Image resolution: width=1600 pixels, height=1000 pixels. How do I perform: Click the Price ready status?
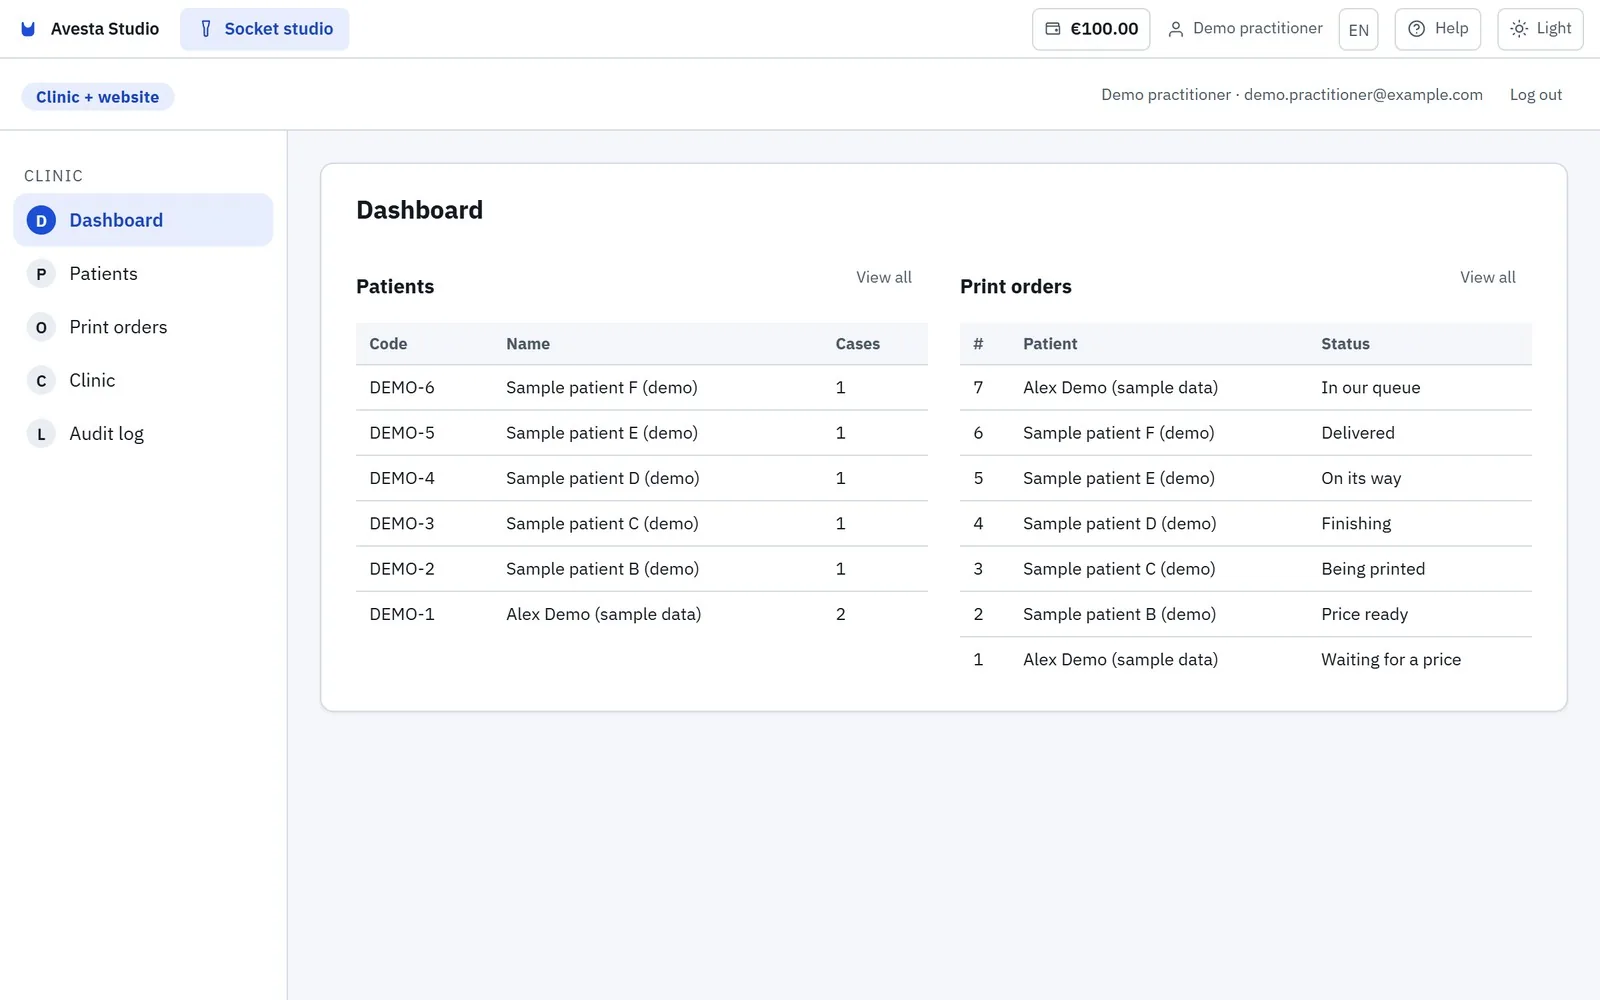[x=1364, y=614]
